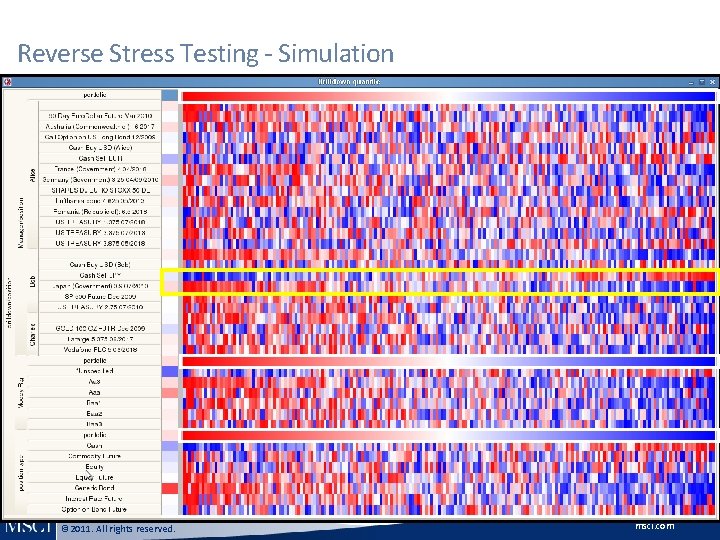The width and height of the screenshot is (720, 540).
Task: Select the US TREASURY 3.875 05/2018 row
Action: (x=100, y=243)
